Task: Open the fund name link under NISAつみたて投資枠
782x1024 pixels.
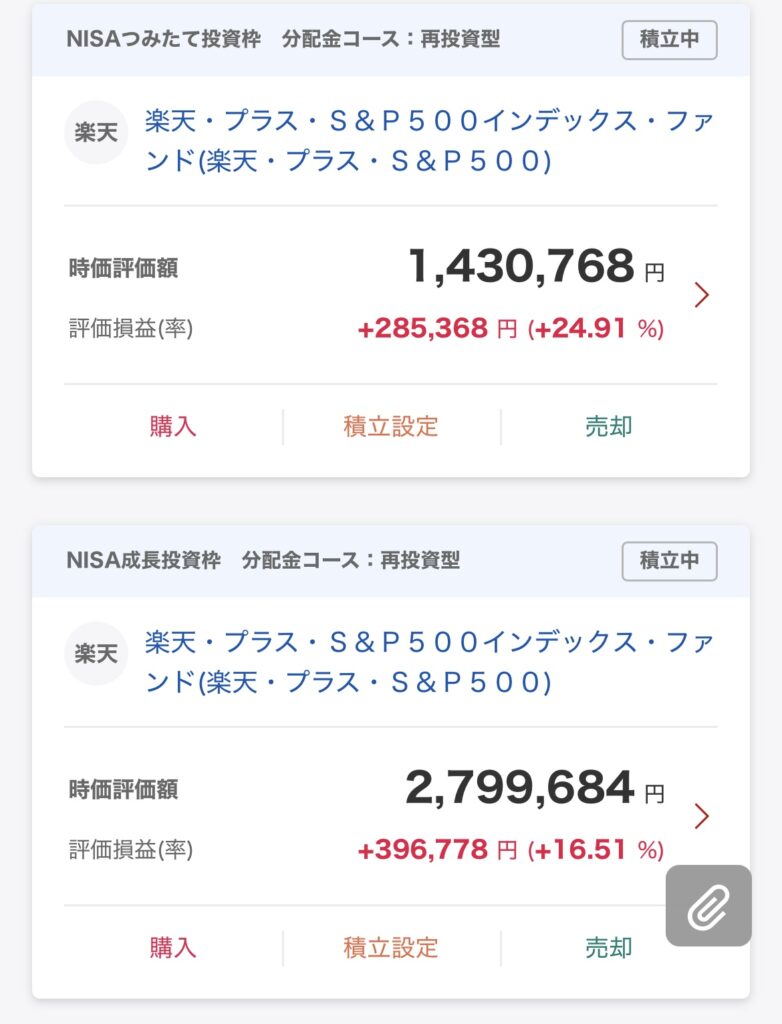Action: tap(429, 141)
